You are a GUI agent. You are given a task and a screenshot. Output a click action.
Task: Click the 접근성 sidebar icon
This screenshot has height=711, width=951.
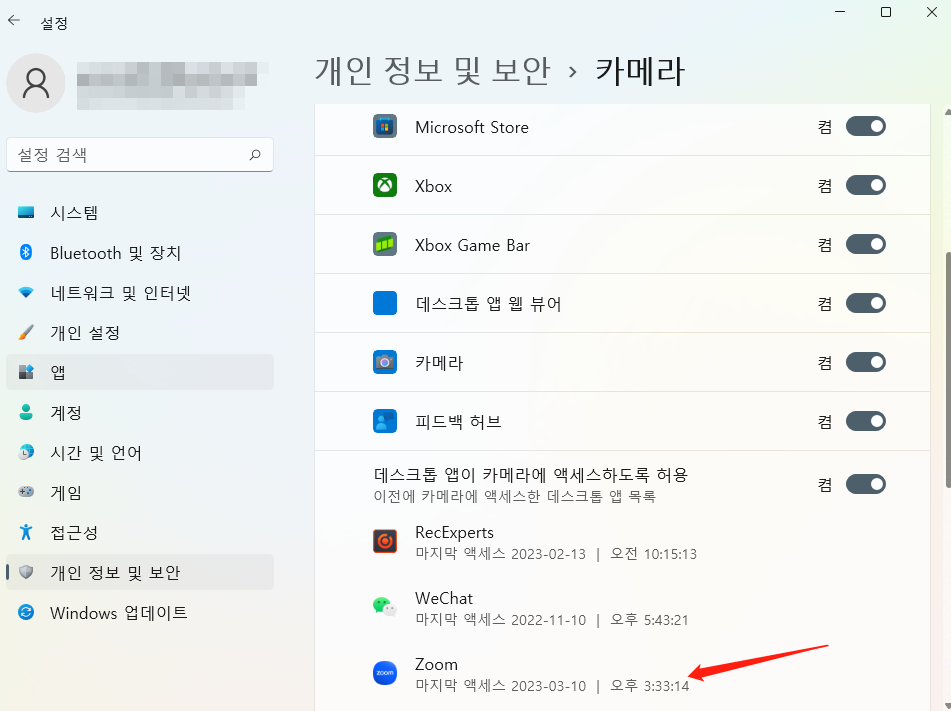pyautogui.click(x=27, y=533)
